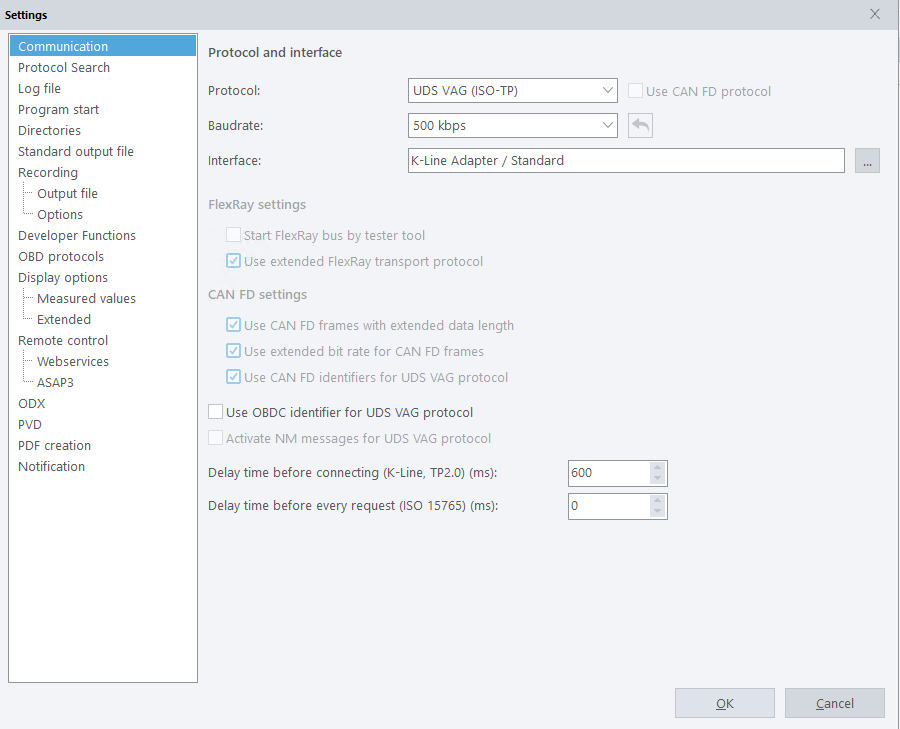Open OBD protocols settings
Image resolution: width=900 pixels, height=729 pixels.
tap(61, 257)
